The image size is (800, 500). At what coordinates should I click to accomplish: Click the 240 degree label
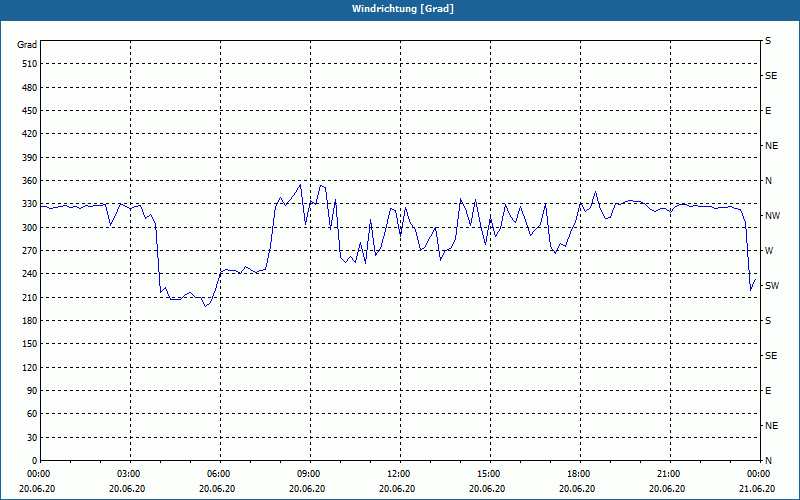(x=30, y=274)
